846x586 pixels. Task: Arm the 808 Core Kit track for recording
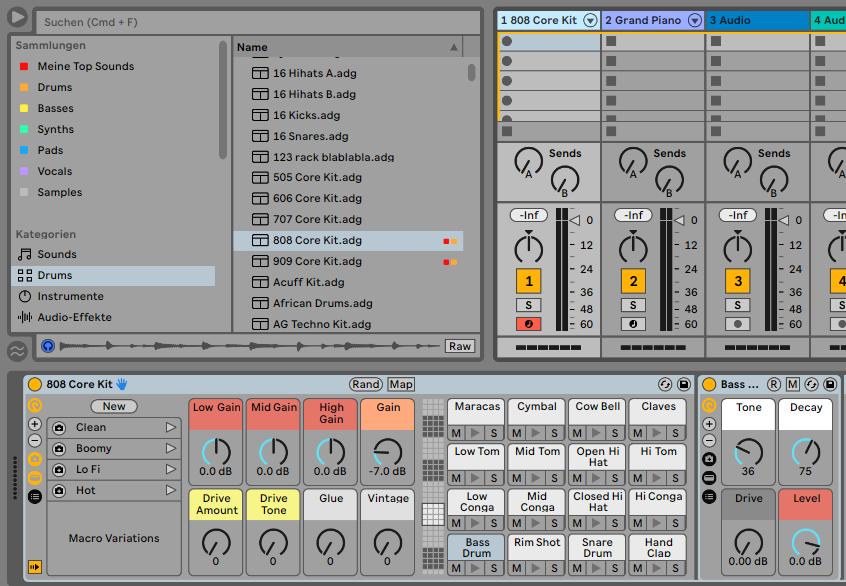[528, 323]
